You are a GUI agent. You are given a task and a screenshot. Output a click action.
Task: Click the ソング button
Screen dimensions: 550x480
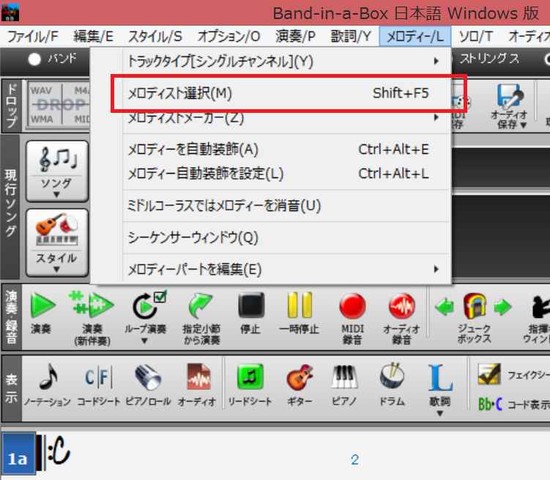pyautogui.click(x=57, y=171)
